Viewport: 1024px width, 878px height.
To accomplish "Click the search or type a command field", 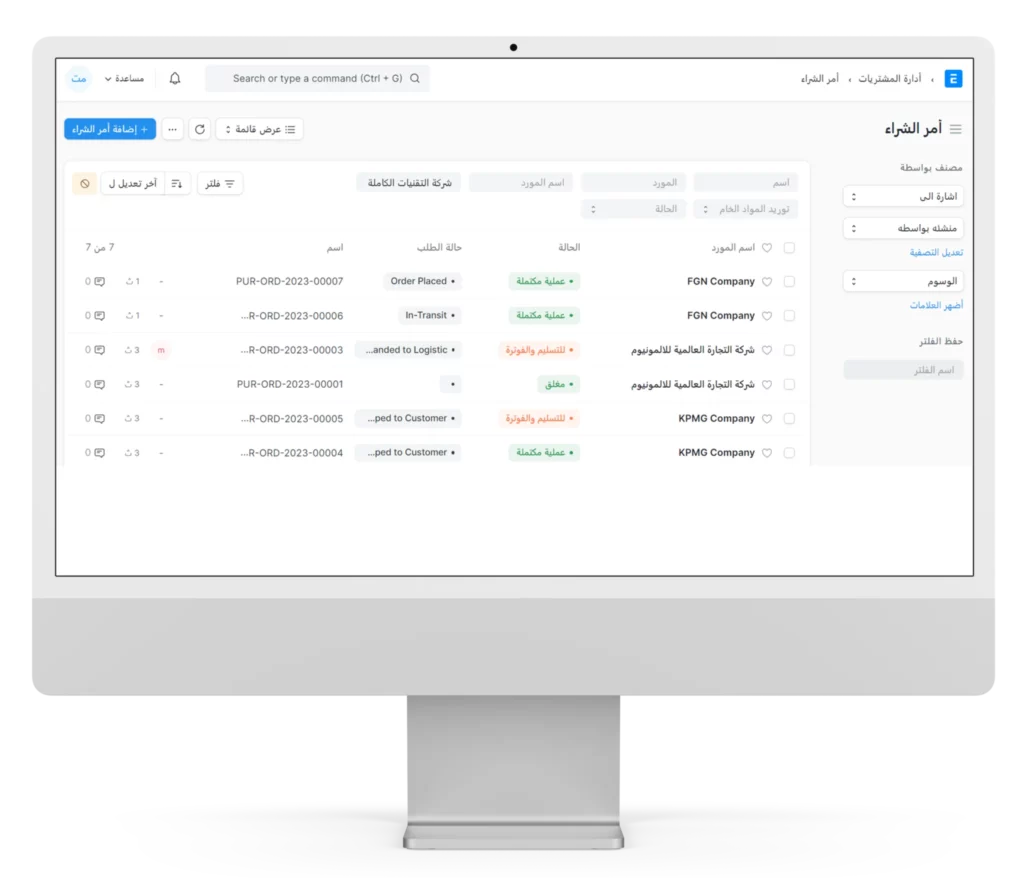I will coord(317,78).
